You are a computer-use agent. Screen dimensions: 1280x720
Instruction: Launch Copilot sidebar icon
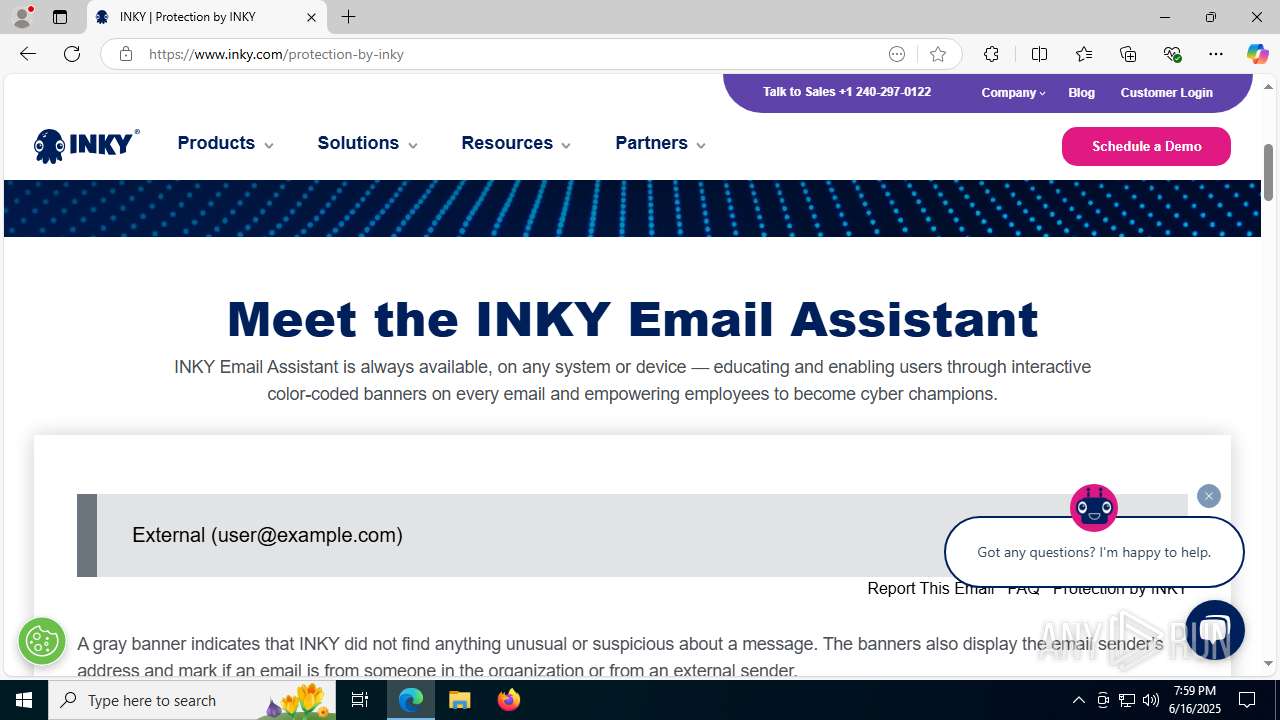(1257, 54)
